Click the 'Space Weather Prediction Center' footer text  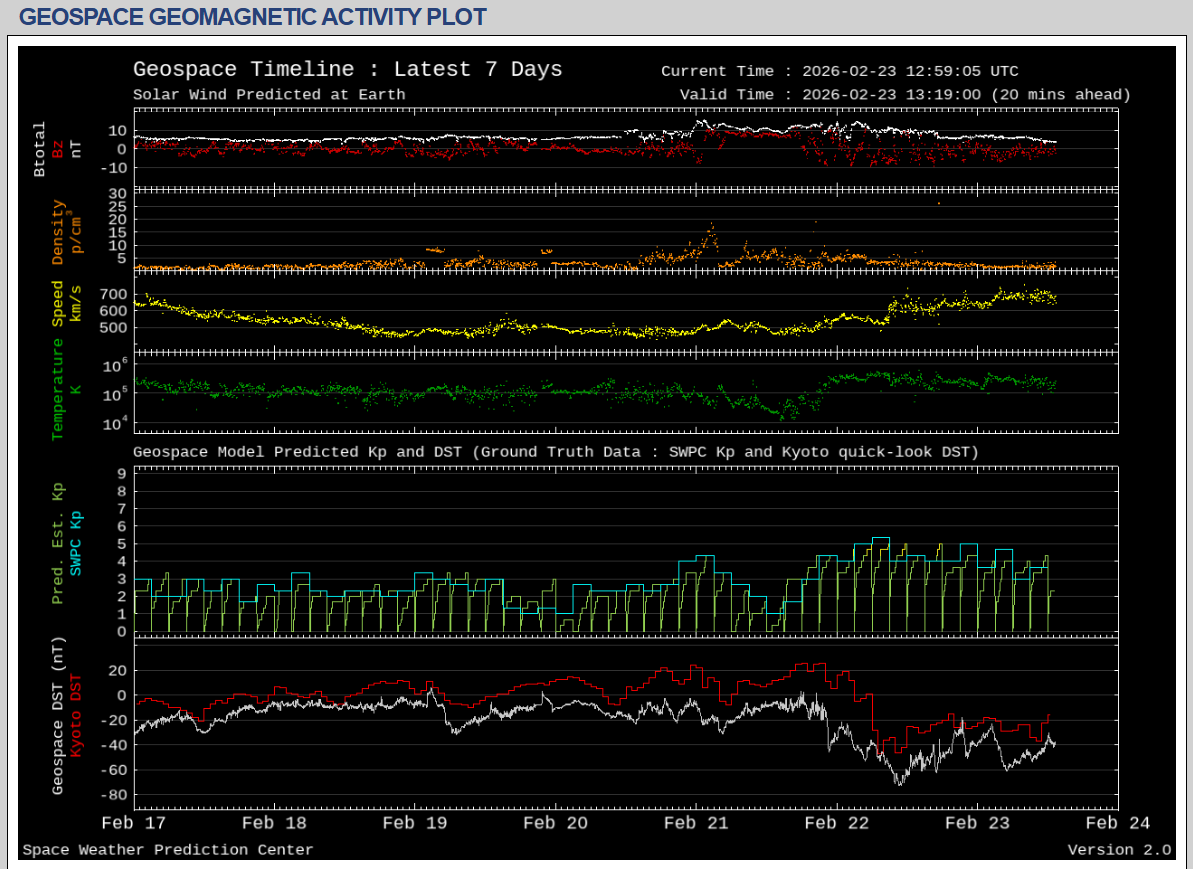point(168,850)
